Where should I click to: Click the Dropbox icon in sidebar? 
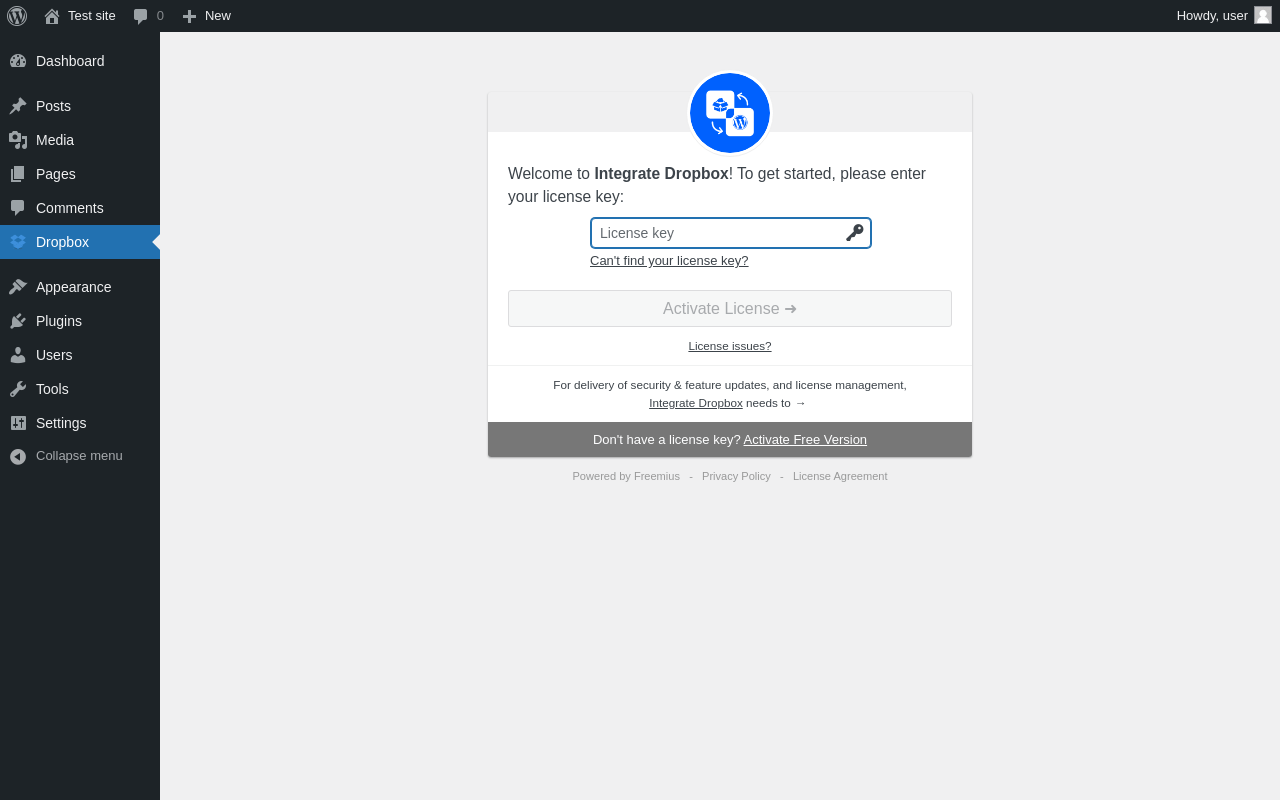18,242
